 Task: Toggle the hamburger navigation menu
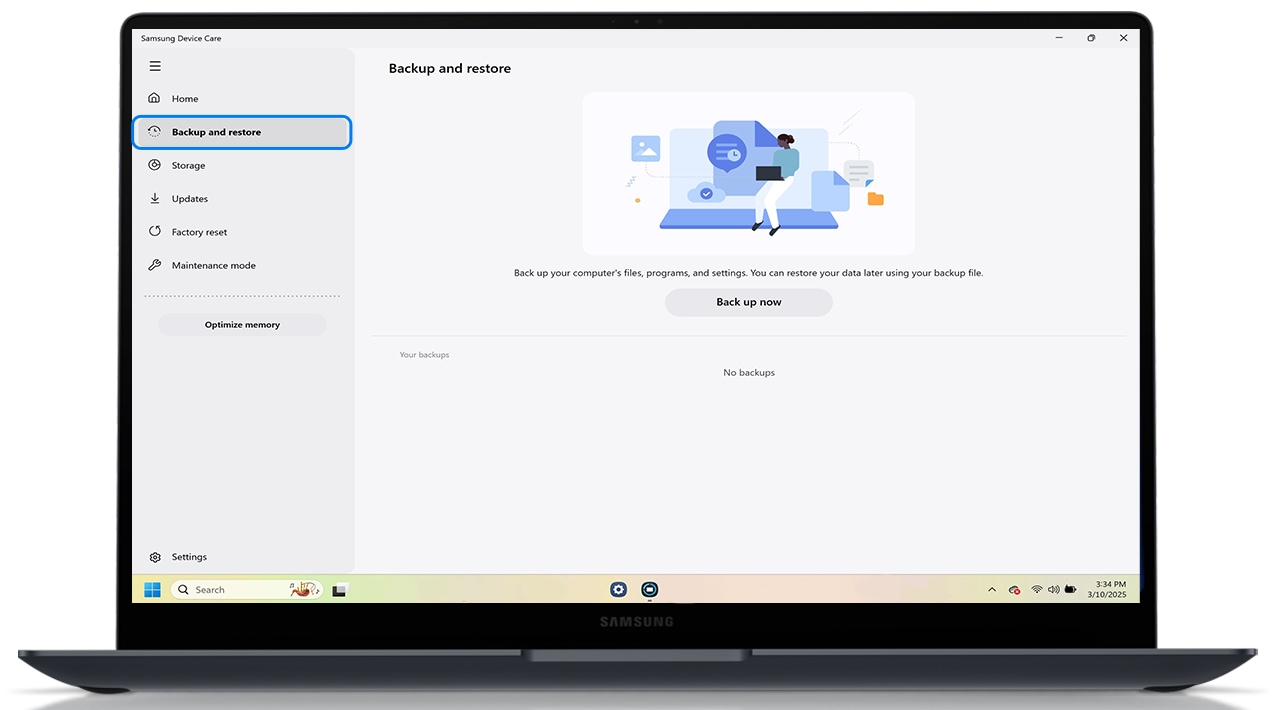(155, 66)
